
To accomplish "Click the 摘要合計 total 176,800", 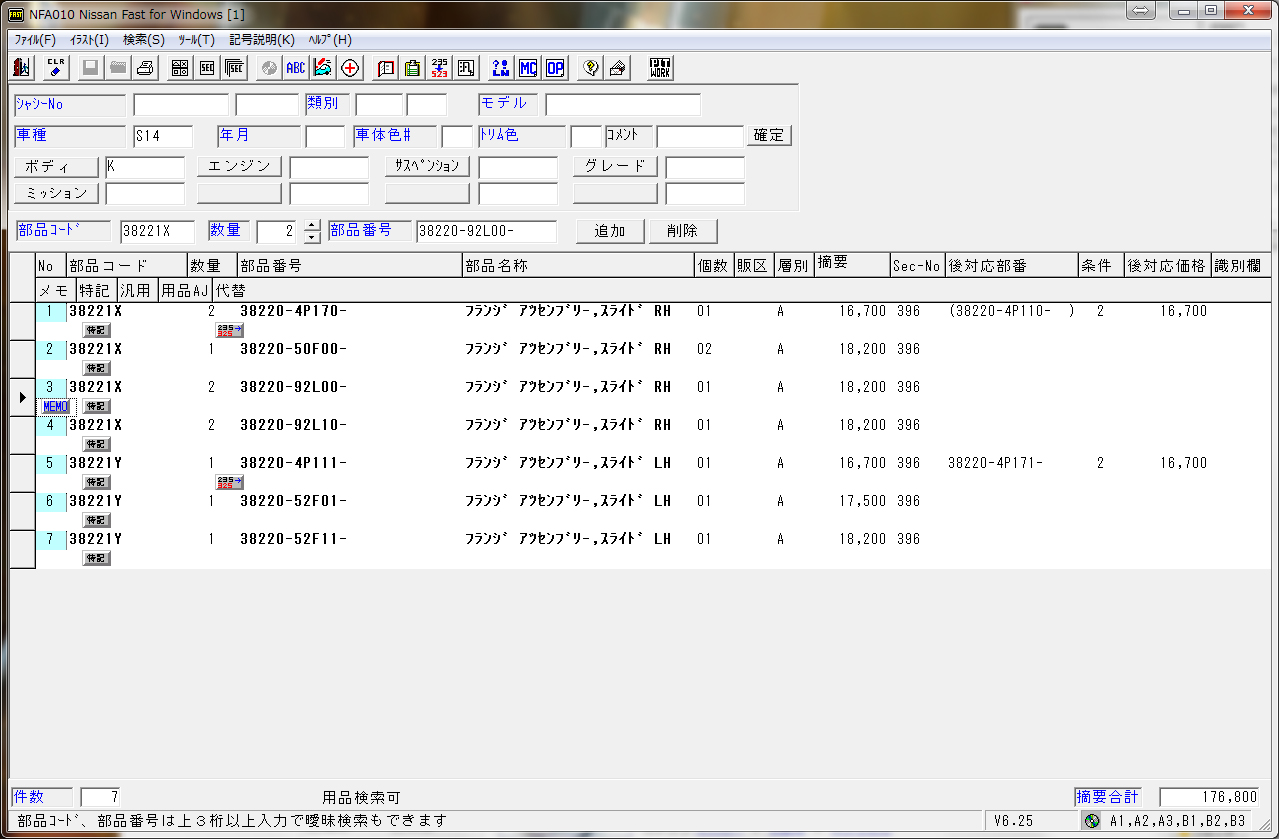I will click(1210, 797).
